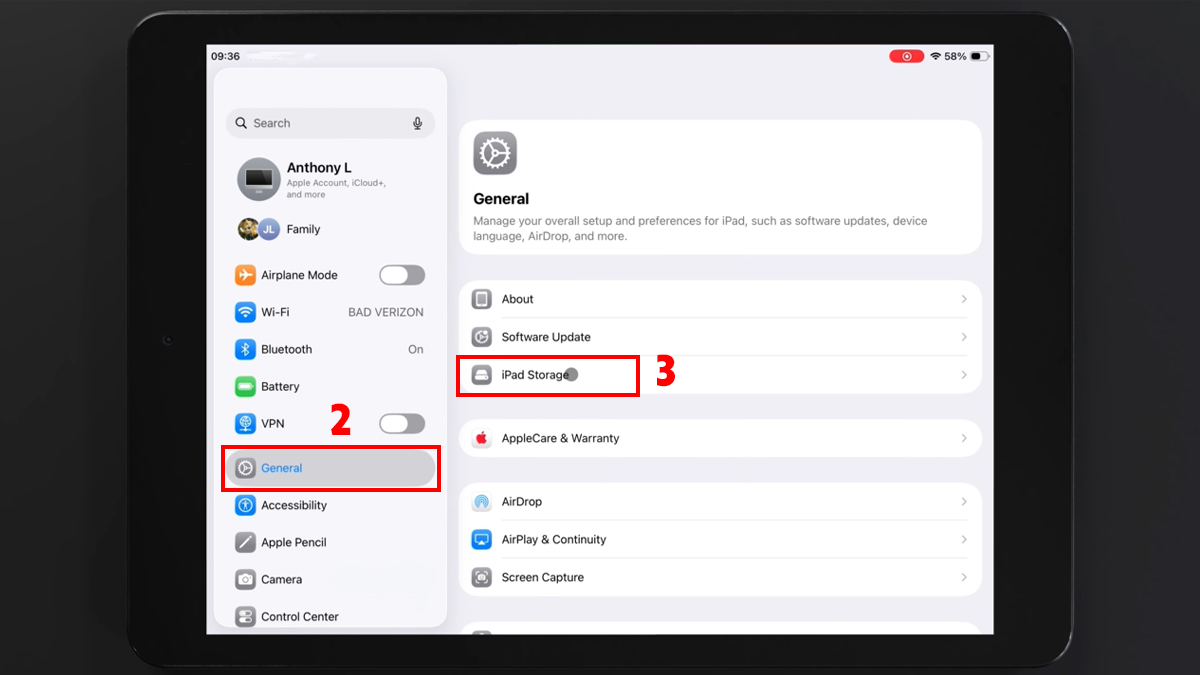The image size is (1200, 675).
Task: Tap the 09:36 clock in status bar
Action: [226, 56]
